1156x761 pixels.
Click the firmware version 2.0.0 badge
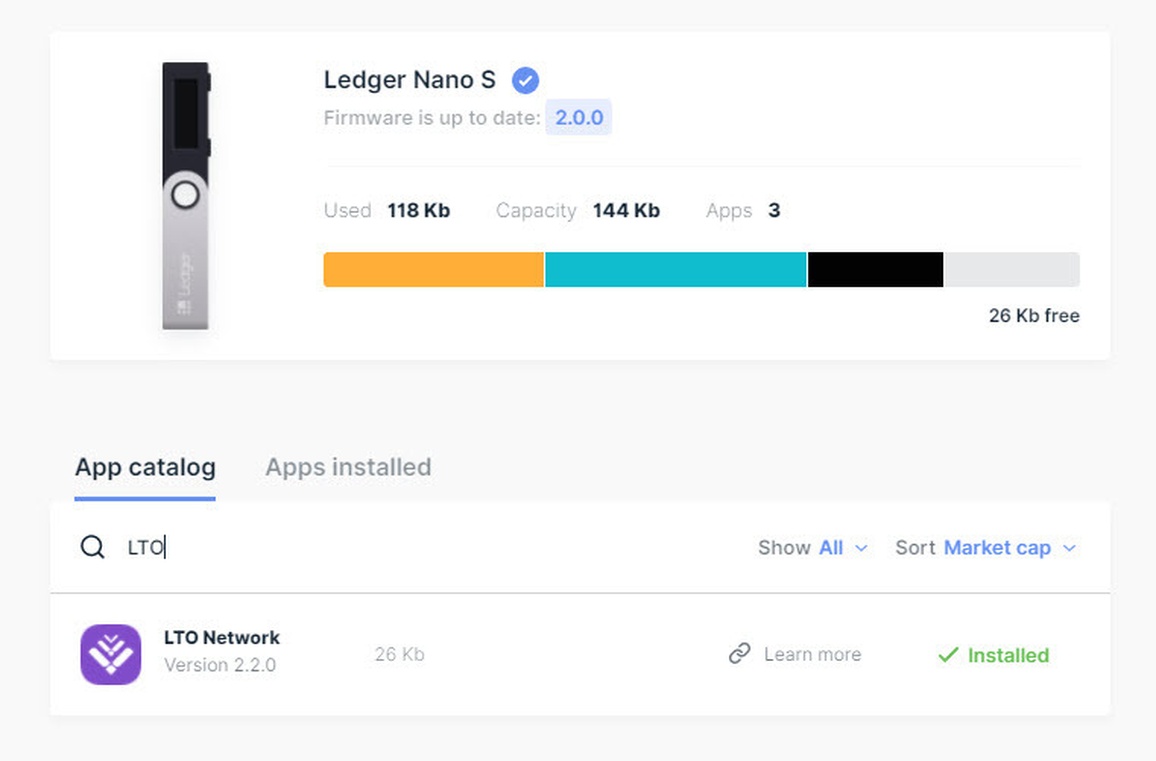coord(579,117)
